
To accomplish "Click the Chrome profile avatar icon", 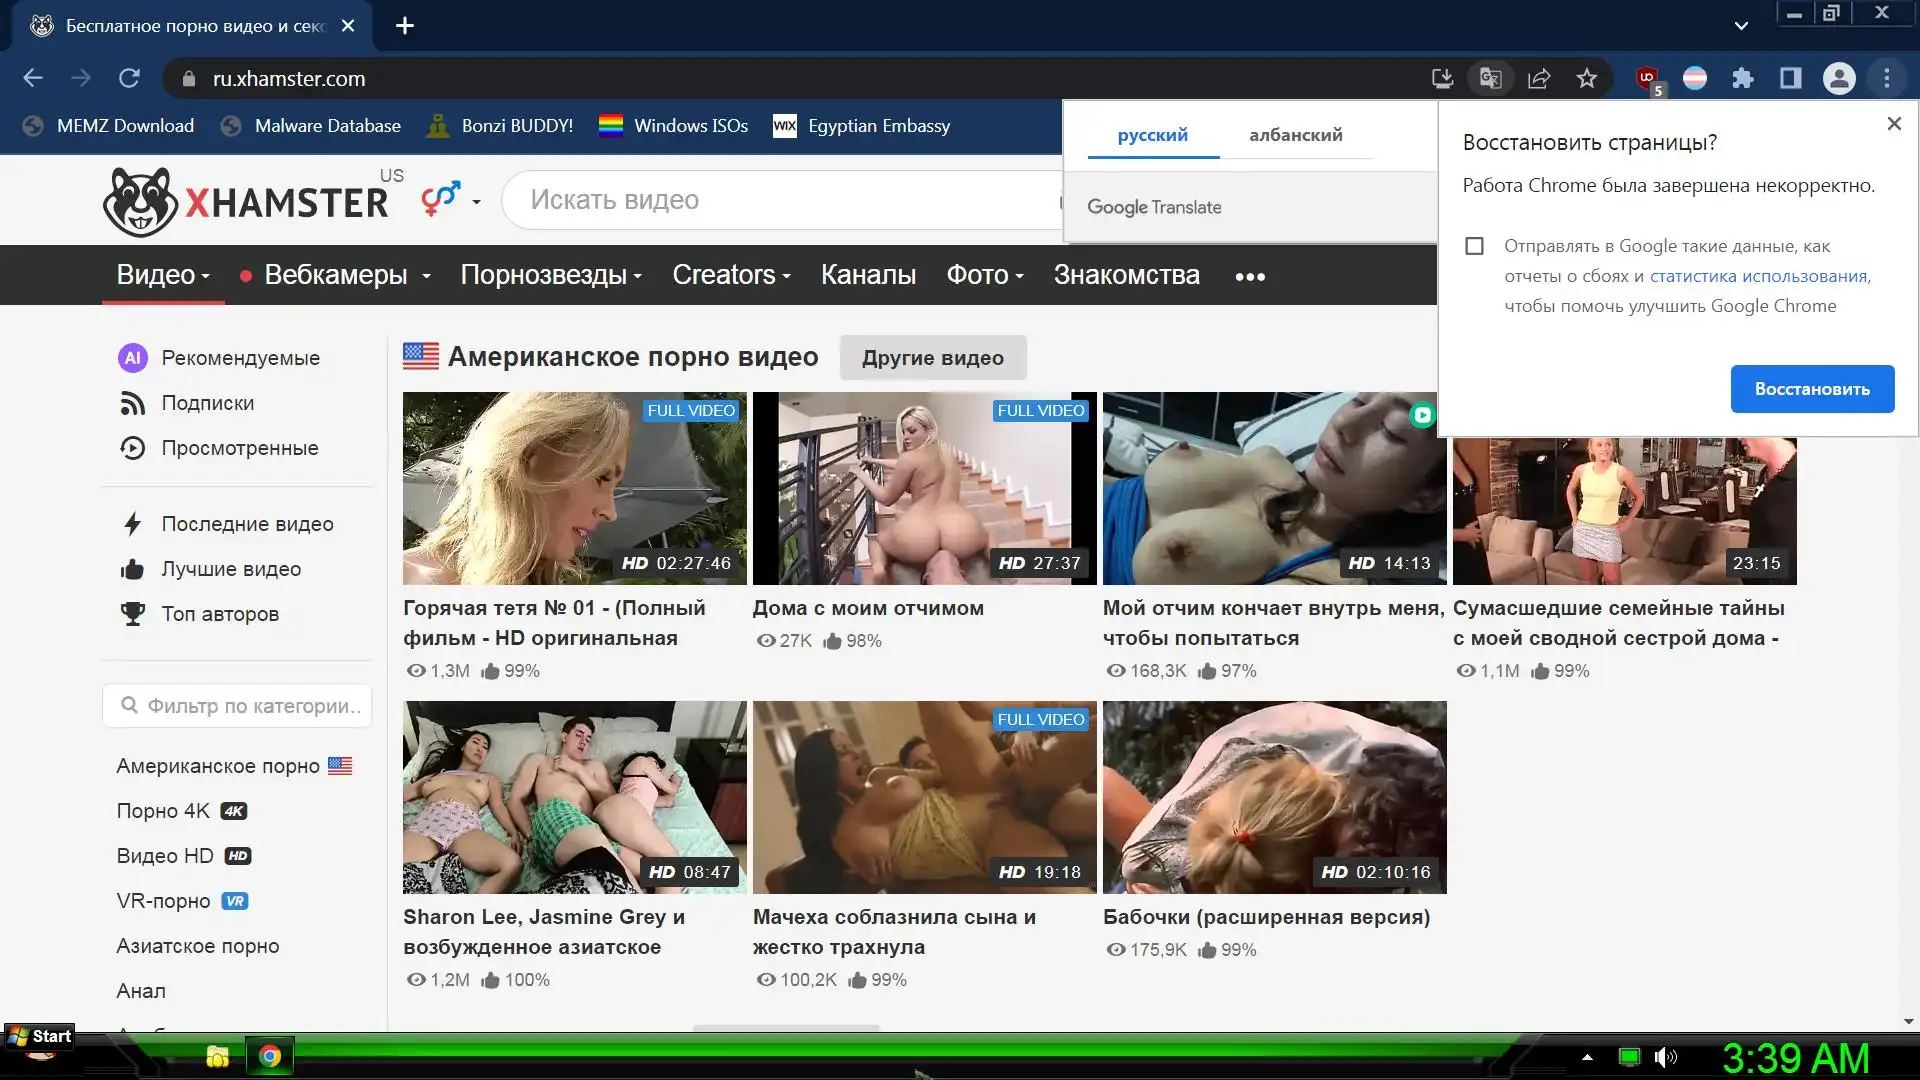I will [1839, 78].
